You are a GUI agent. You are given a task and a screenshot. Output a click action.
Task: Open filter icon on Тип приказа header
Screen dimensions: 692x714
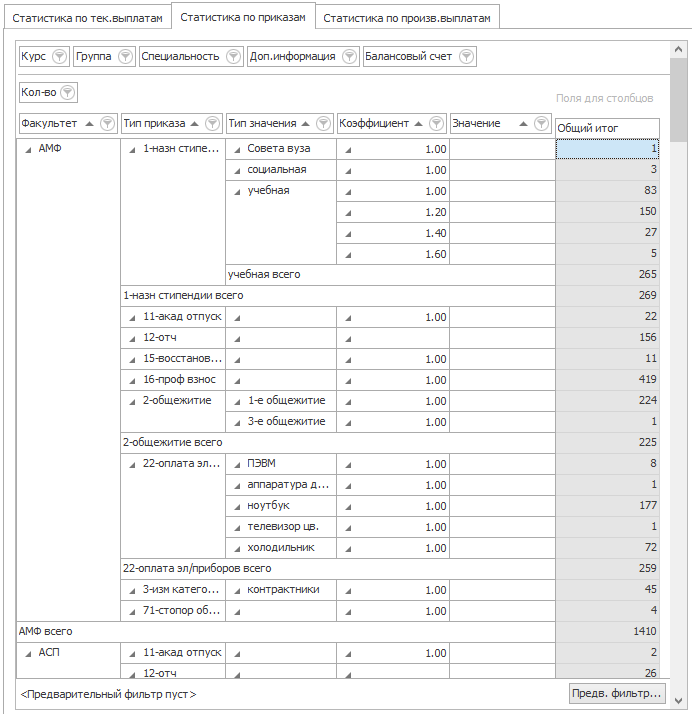(x=213, y=123)
